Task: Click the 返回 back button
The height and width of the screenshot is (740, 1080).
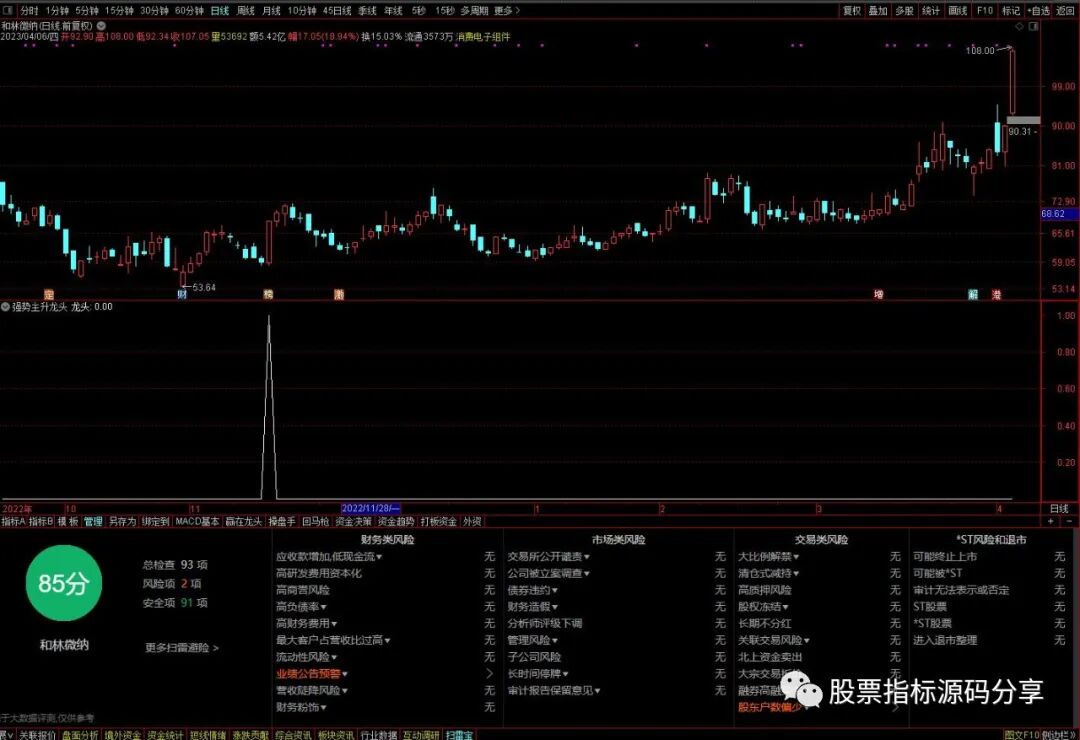Action: pos(1066,10)
